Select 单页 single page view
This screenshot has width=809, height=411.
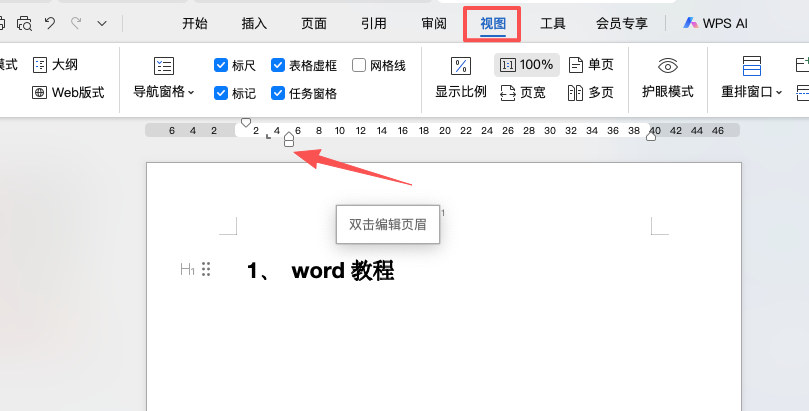click(x=591, y=65)
